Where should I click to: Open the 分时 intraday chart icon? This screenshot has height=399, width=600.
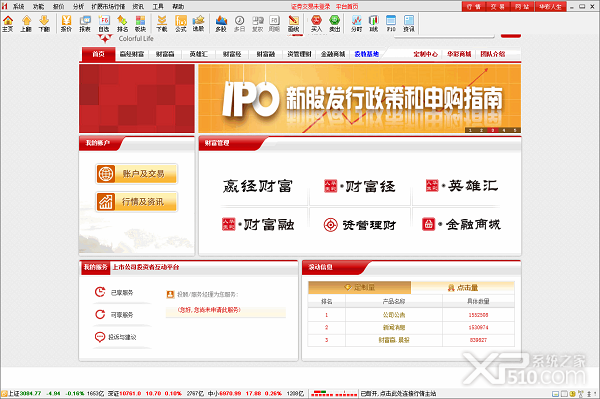point(356,24)
